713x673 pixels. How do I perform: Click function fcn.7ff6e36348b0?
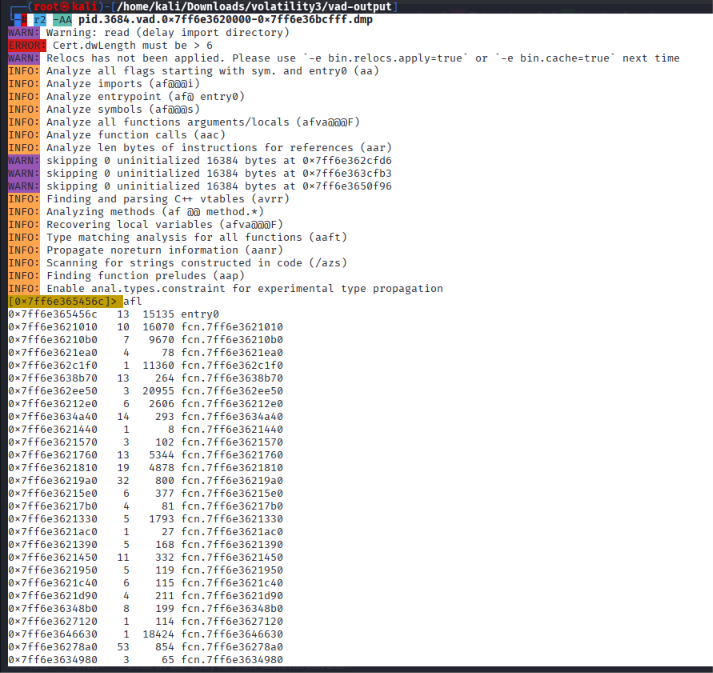[x=232, y=608]
